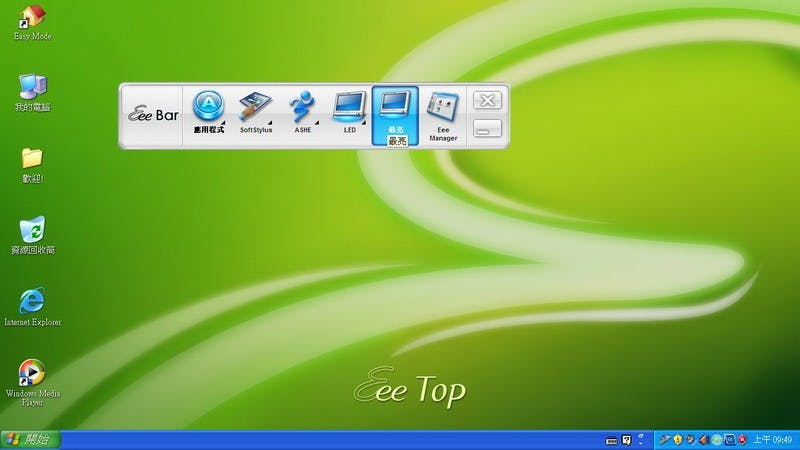Select the Internet Explorer desktop icon

(x=32, y=307)
